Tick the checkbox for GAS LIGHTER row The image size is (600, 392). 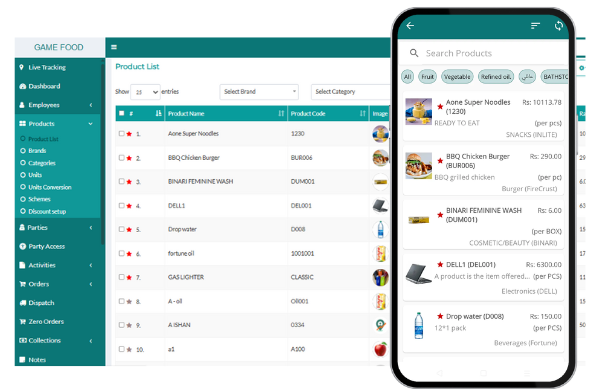tap(121, 277)
